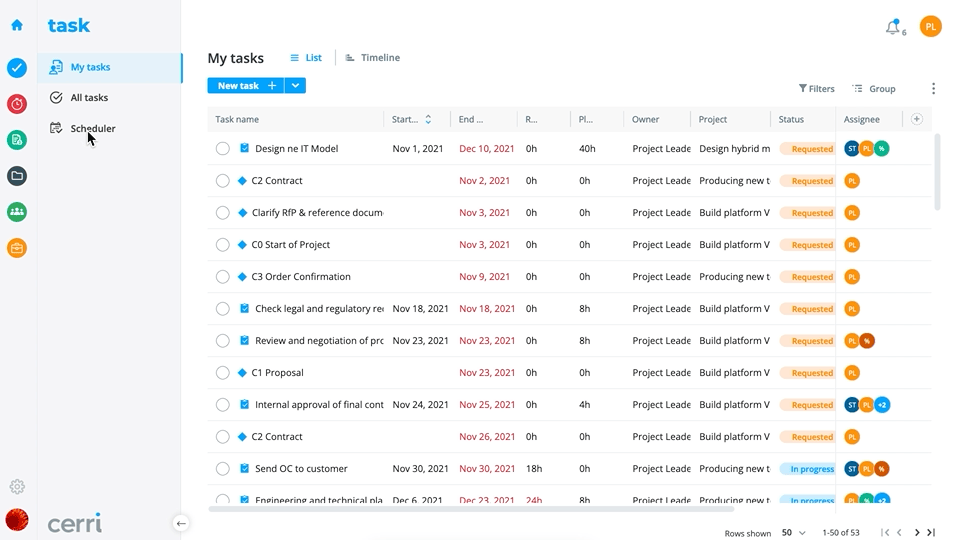Switch to the List view tab
The height and width of the screenshot is (540, 960).
306,58
